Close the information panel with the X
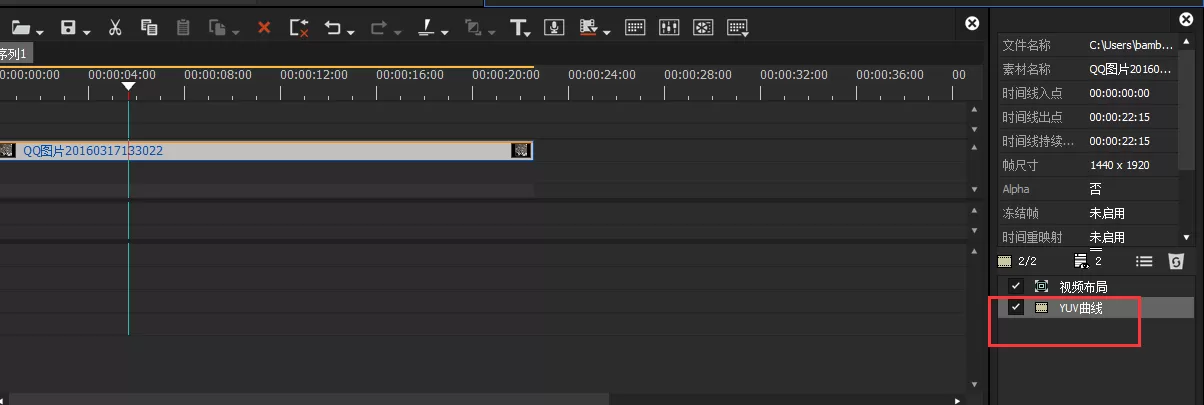This screenshot has height=405, width=1204. point(1185,19)
